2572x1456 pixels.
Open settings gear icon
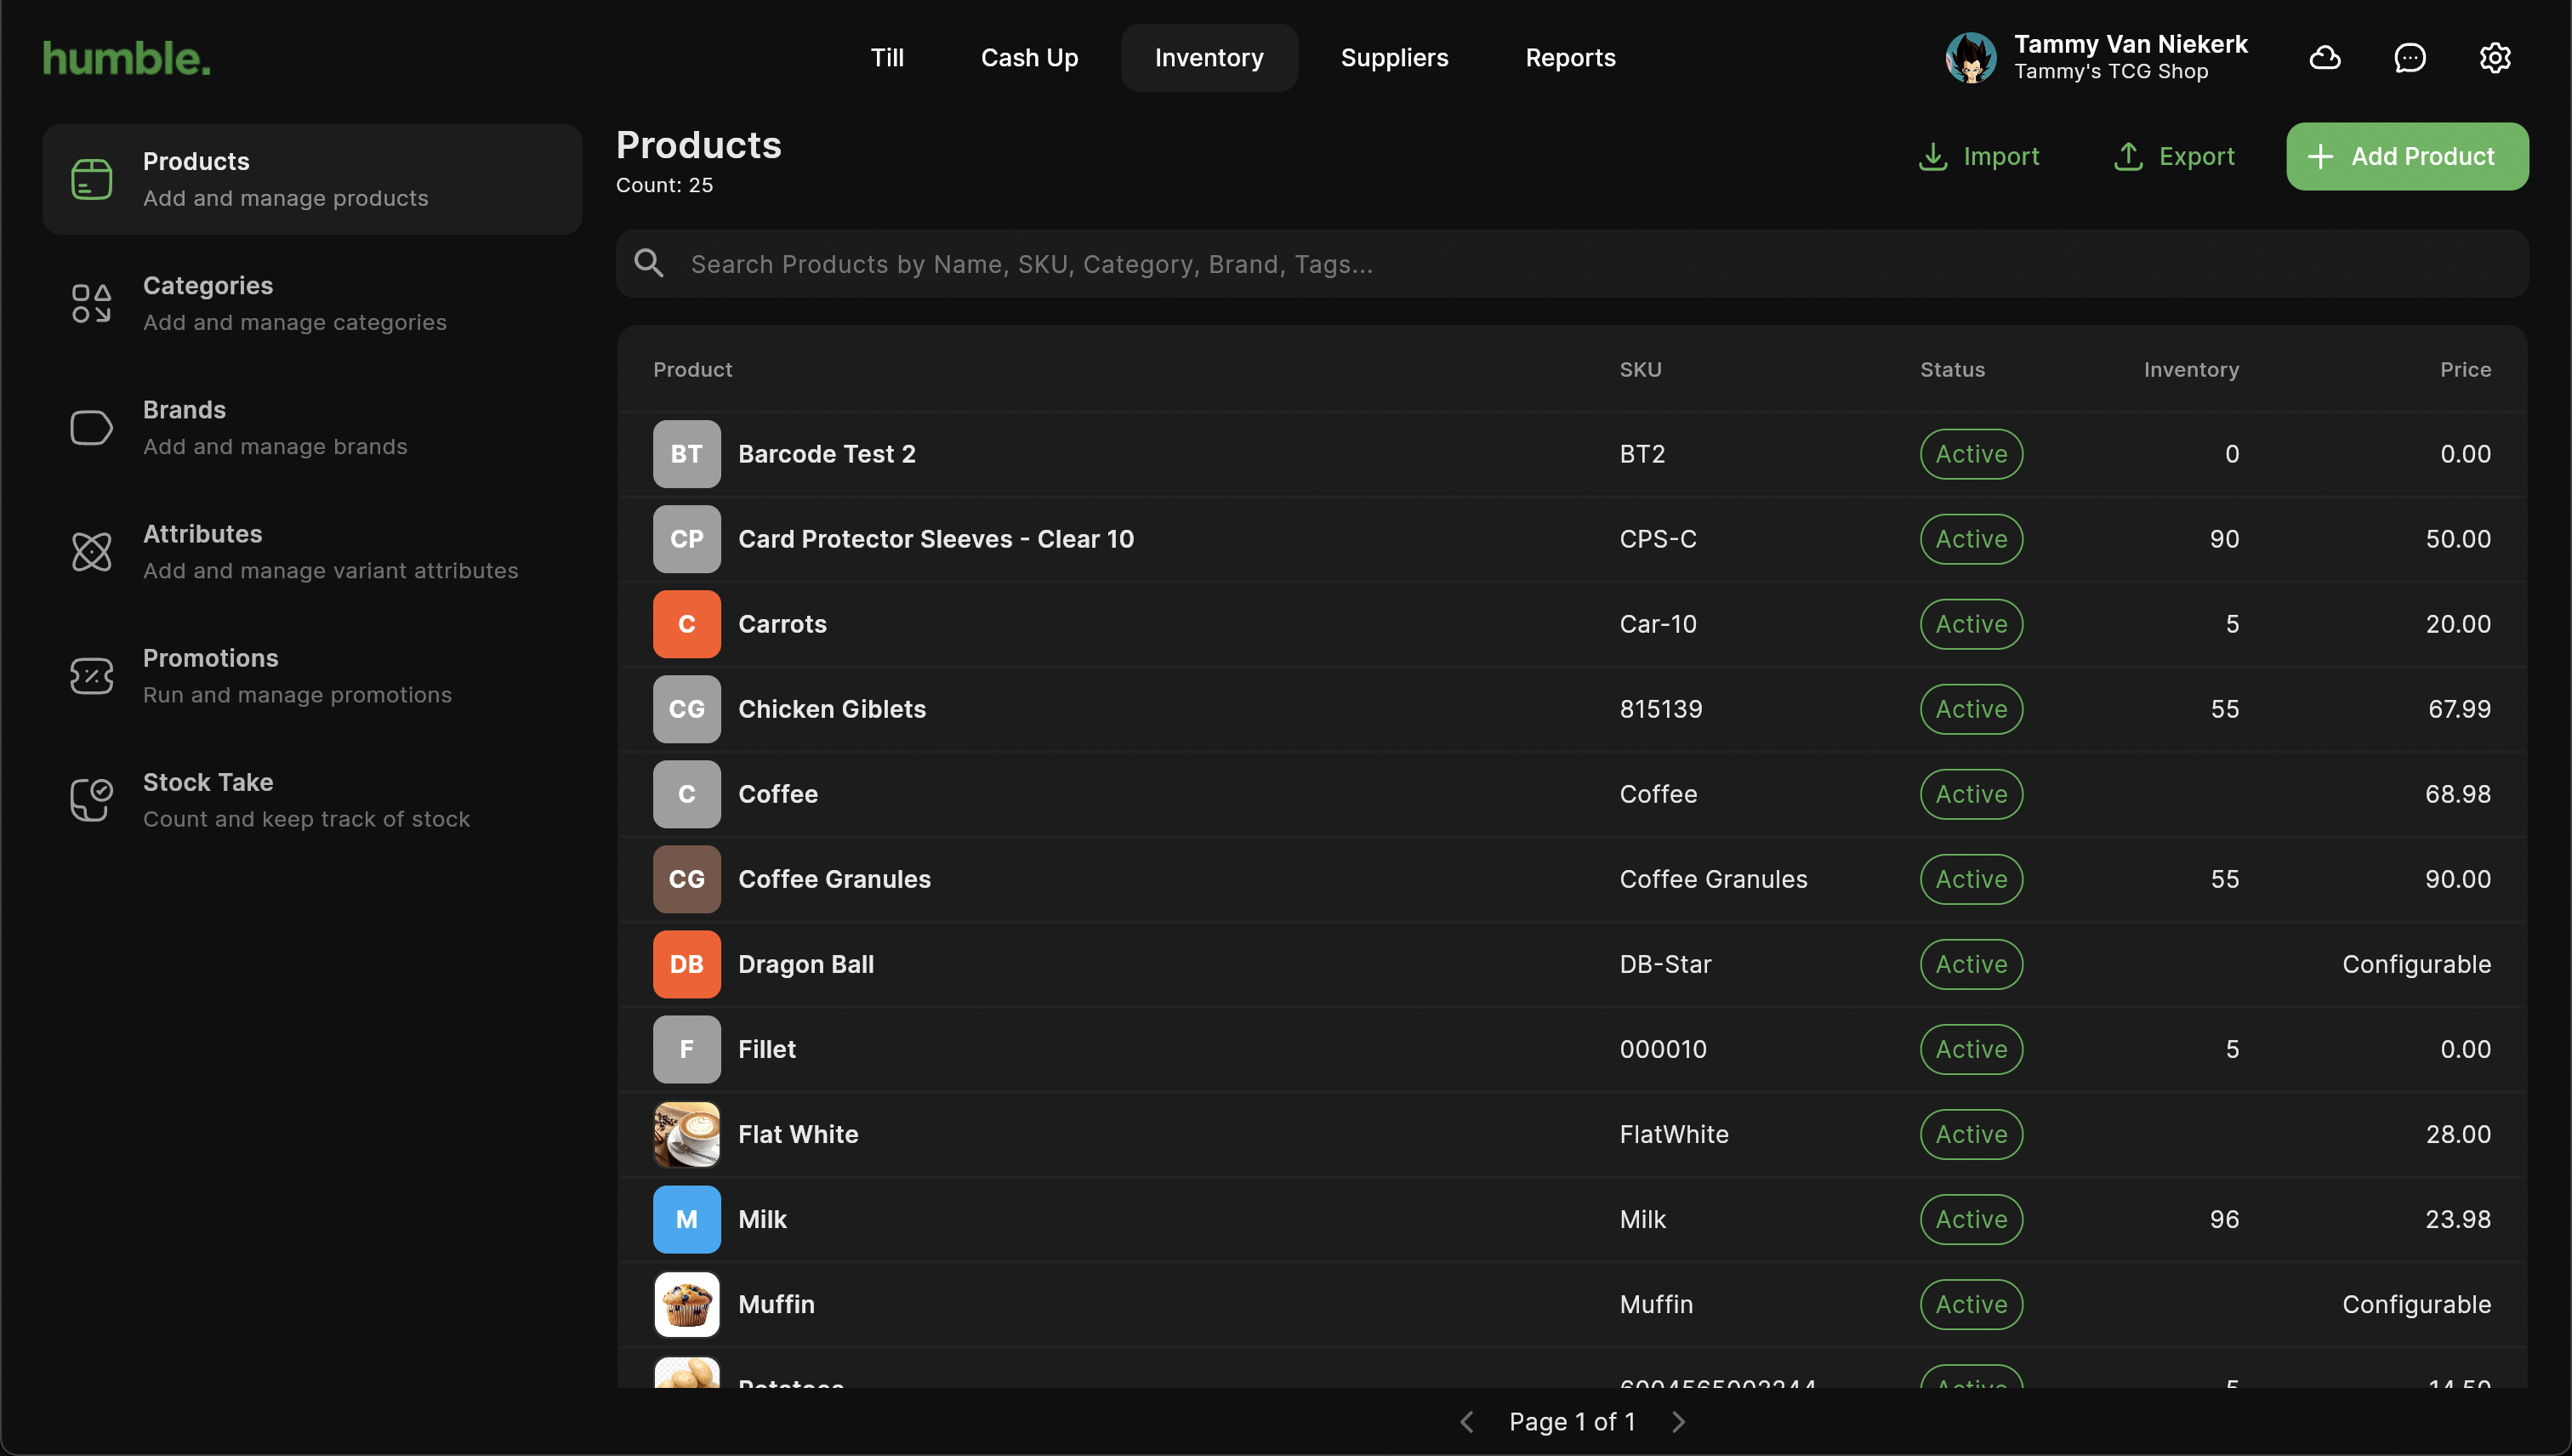2495,58
